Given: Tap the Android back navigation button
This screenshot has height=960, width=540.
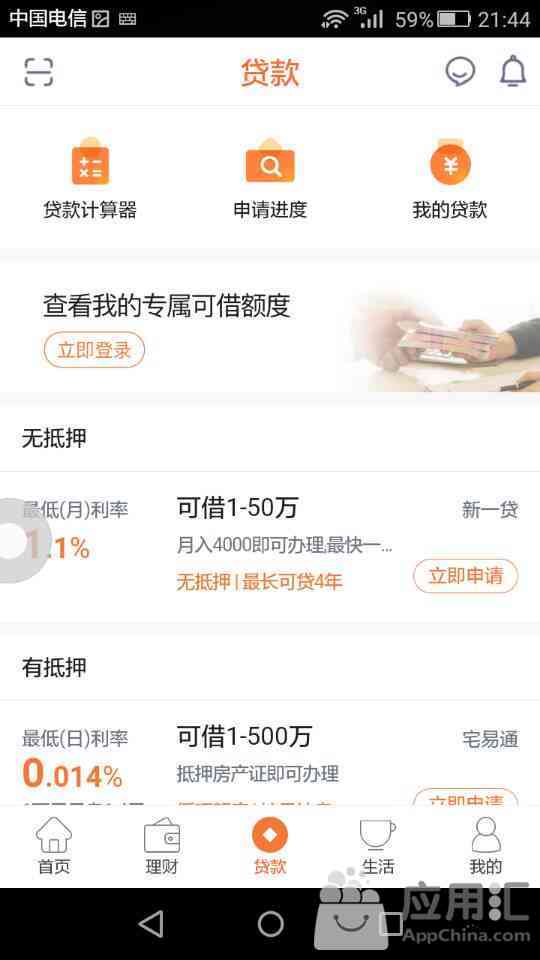Looking at the screenshot, I should click(x=151, y=924).
